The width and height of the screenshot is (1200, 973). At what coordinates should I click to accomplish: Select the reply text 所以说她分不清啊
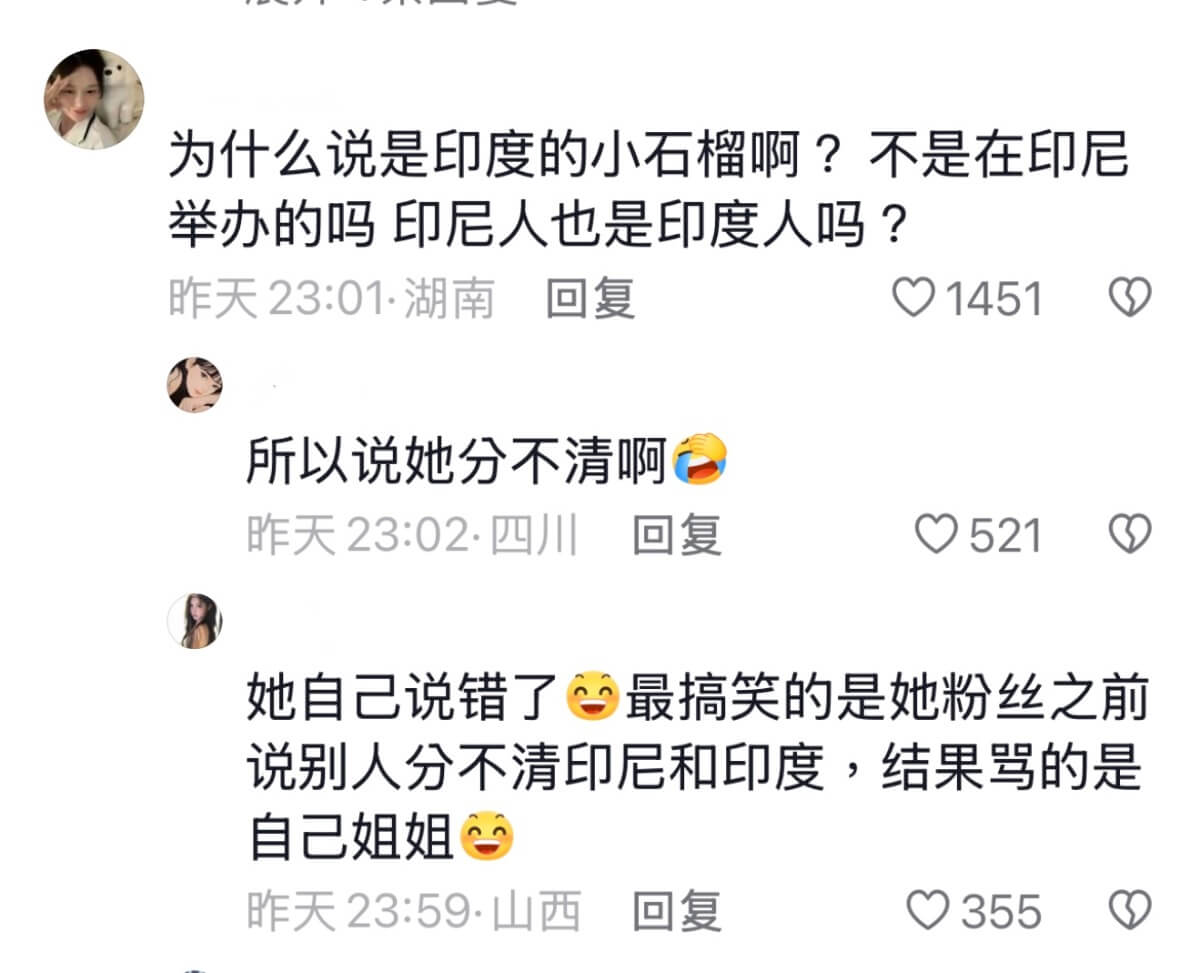(457, 461)
